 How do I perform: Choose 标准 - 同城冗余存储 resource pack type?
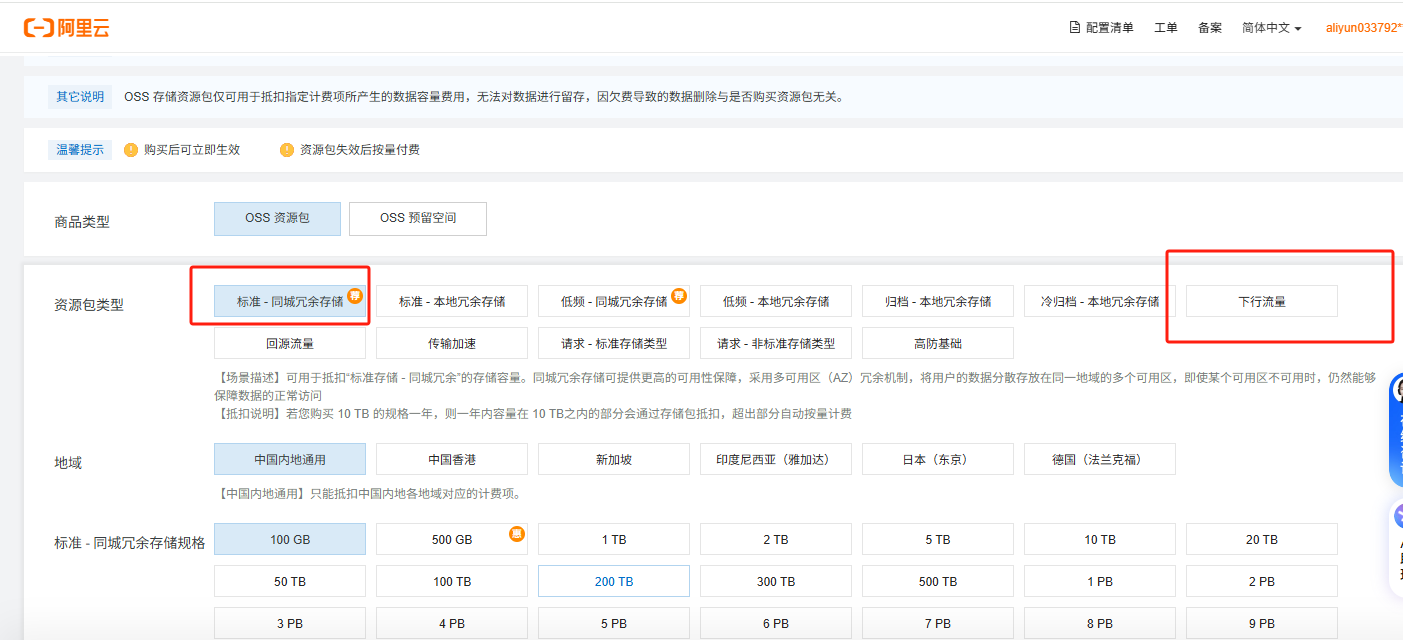coord(290,301)
